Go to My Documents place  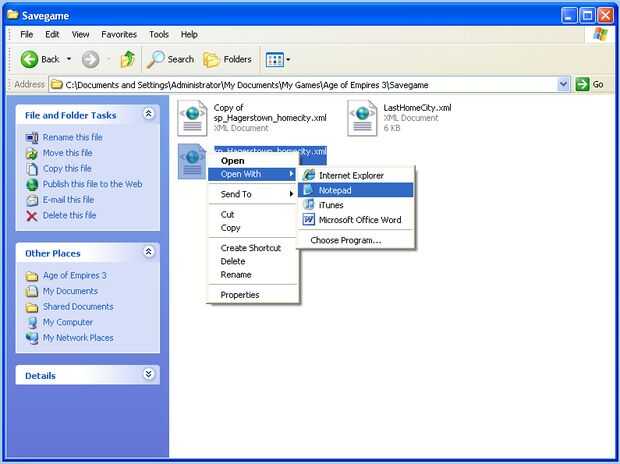70,291
